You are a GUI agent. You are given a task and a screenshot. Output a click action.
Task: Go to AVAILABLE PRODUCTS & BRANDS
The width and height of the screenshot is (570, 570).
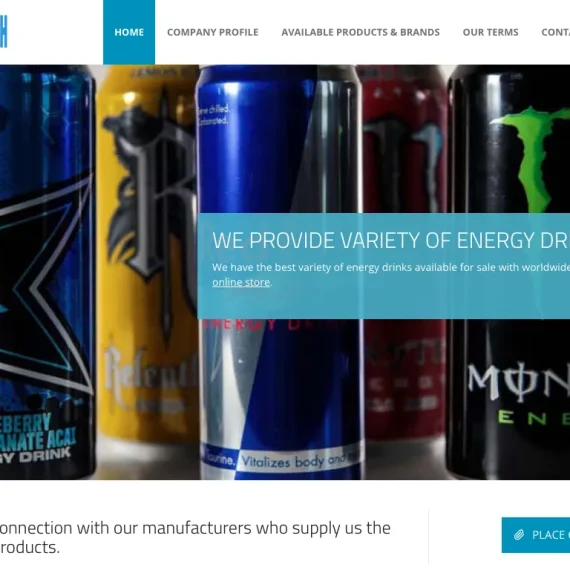[x=360, y=32]
